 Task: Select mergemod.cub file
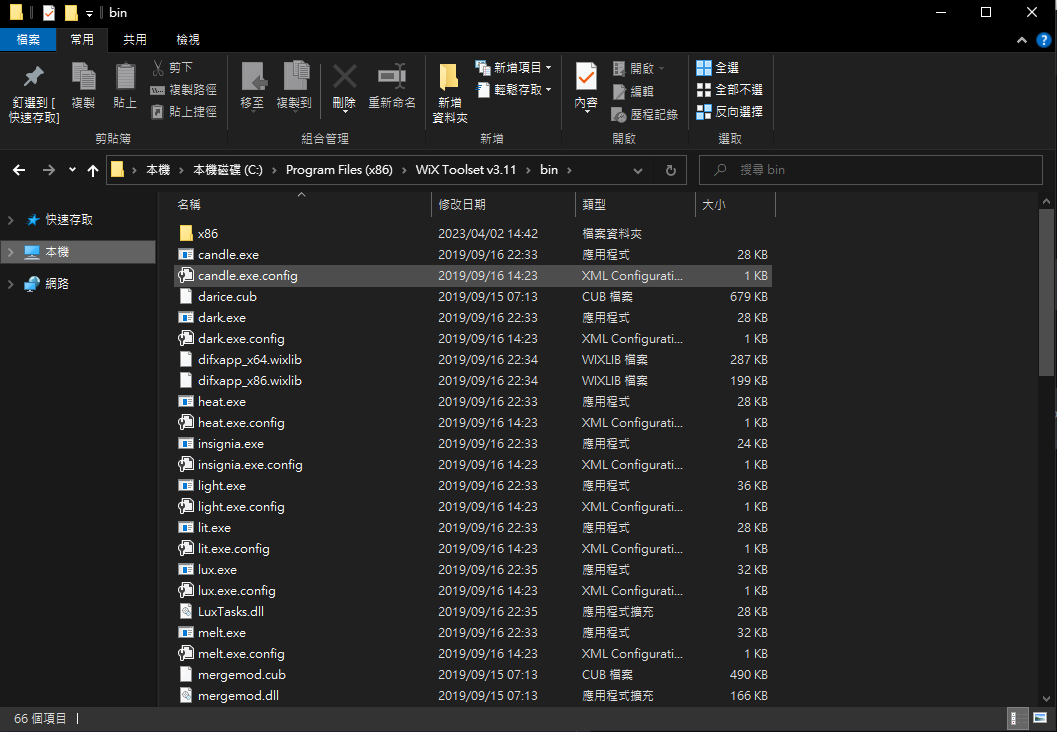click(472, 675)
